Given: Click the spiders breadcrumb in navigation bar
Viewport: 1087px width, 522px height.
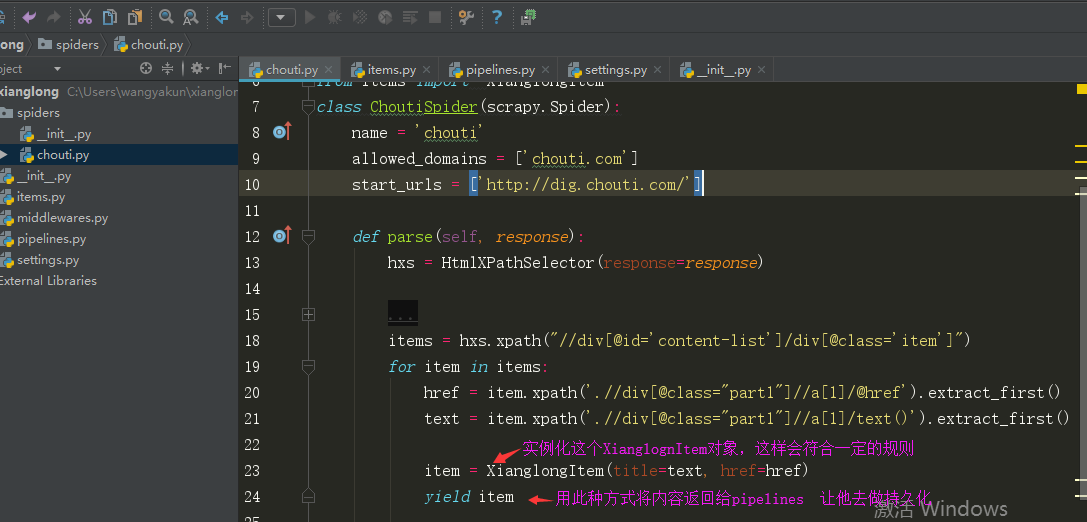Looking at the screenshot, I should tap(77, 44).
